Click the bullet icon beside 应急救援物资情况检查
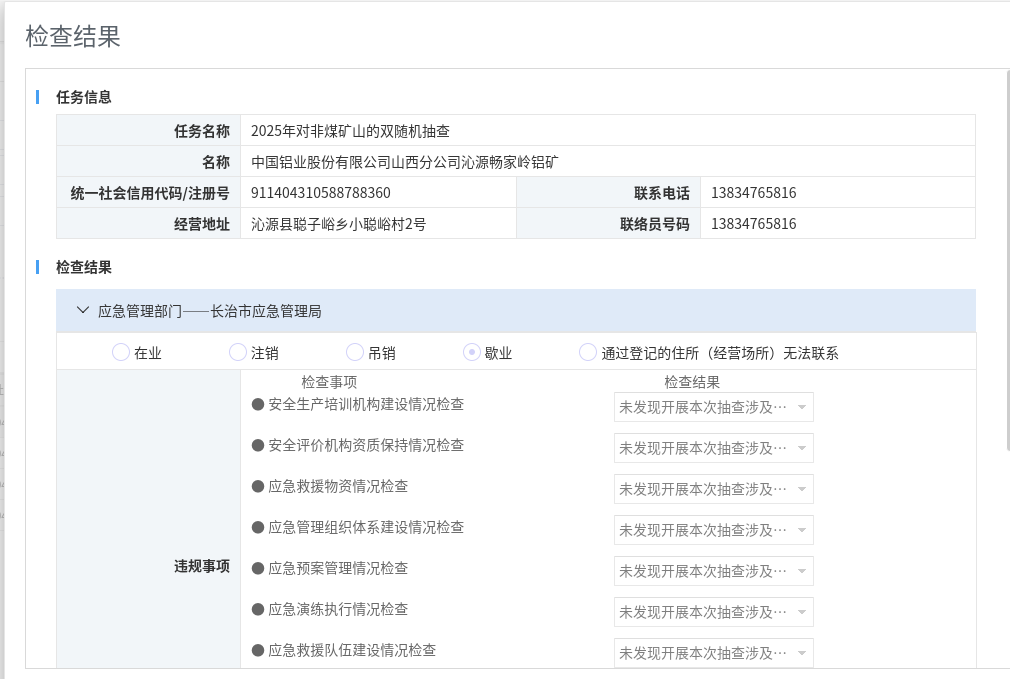Image resolution: width=1010 pixels, height=679 pixels. click(x=258, y=487)
